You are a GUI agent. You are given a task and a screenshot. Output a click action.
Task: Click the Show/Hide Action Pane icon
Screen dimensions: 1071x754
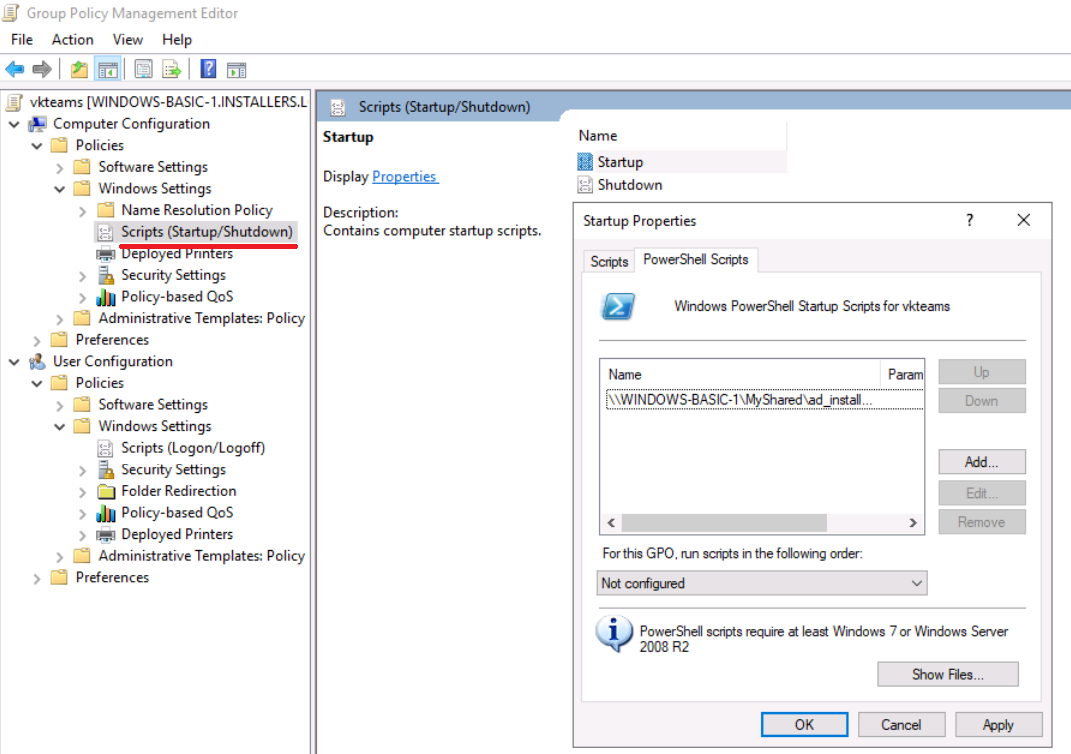coord(236,69)
